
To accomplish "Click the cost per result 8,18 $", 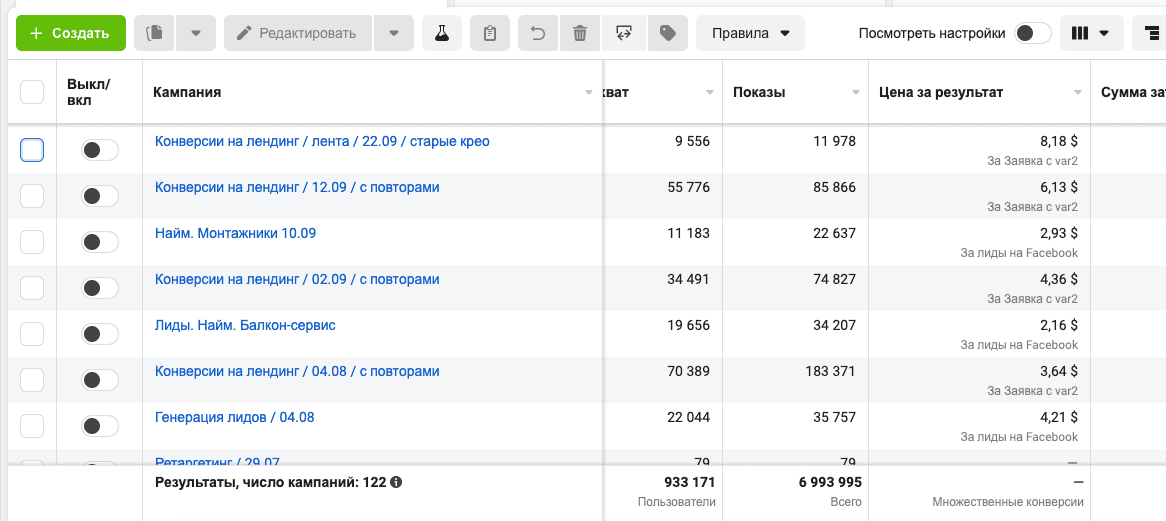I will tap(1059, 141).
